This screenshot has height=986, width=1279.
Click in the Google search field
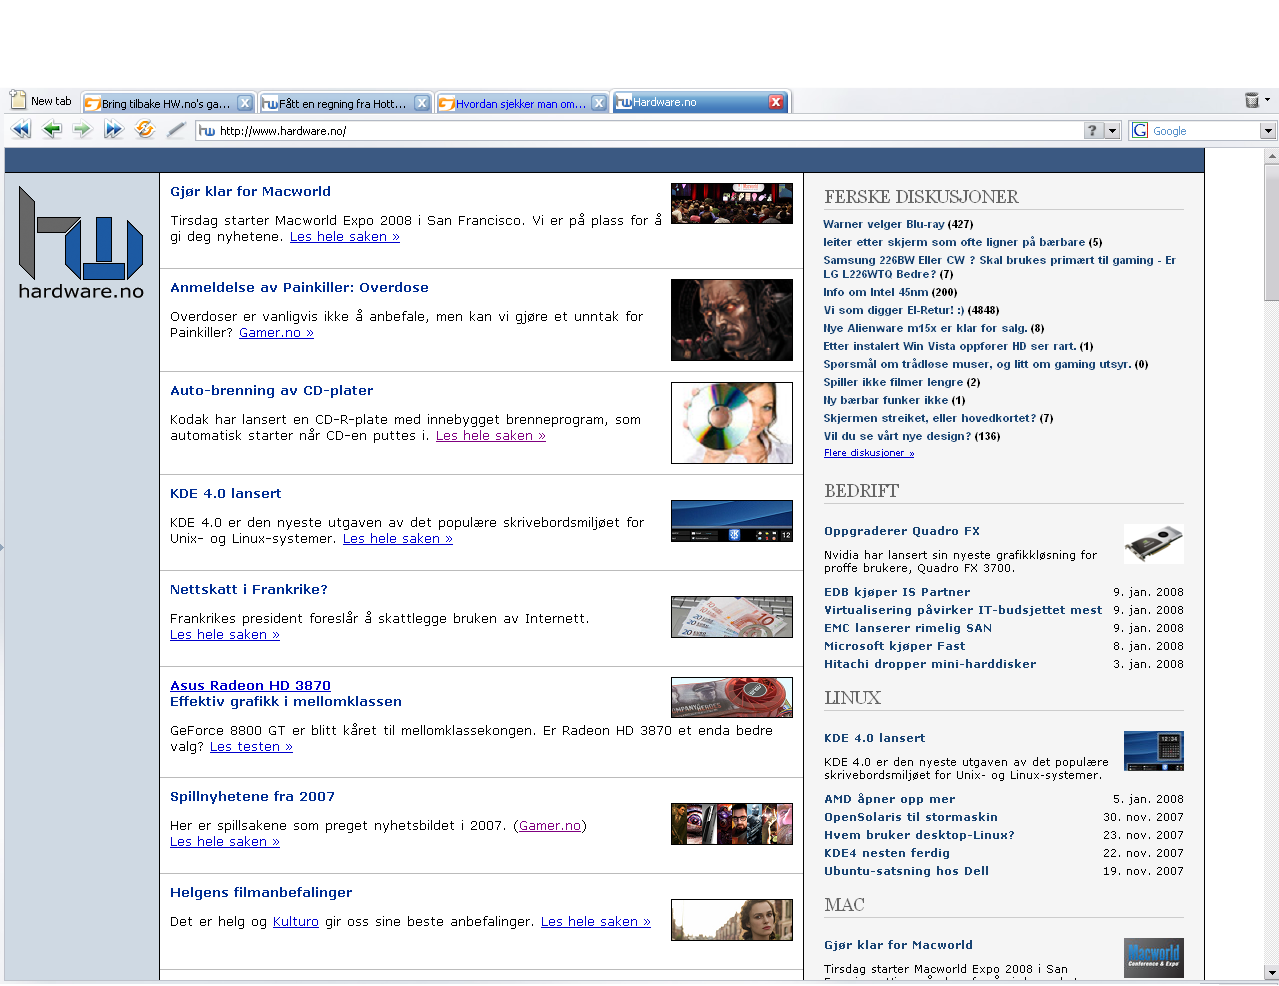(1204, 131)
